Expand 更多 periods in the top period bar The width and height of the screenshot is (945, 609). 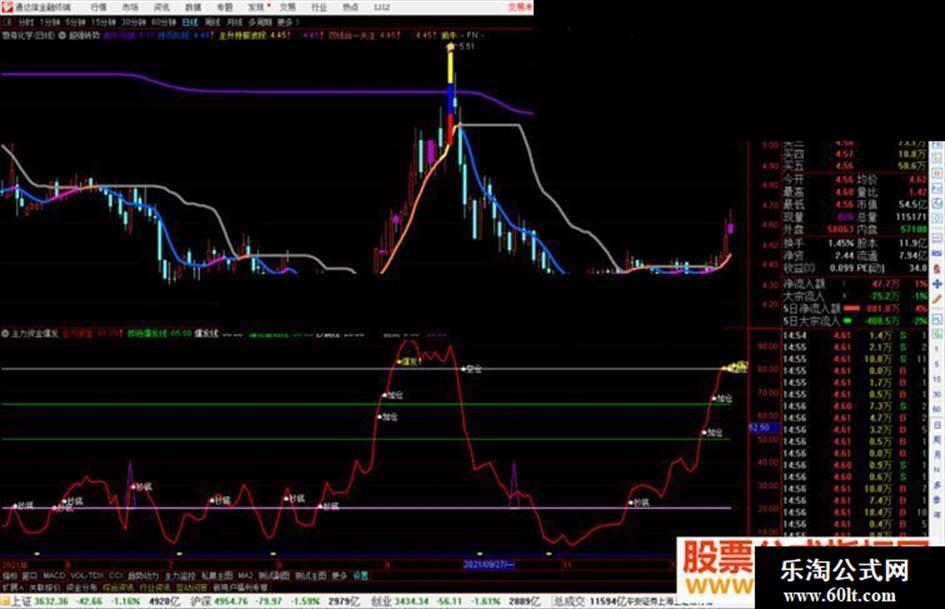click(x=286, y=22)
